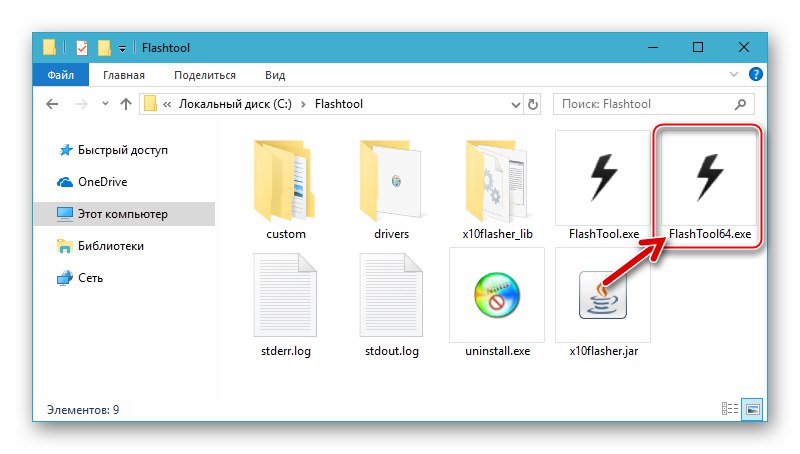The image size is (800, 454).
Task: Select Сеть in navigation pane
Action: pos(90,278)
